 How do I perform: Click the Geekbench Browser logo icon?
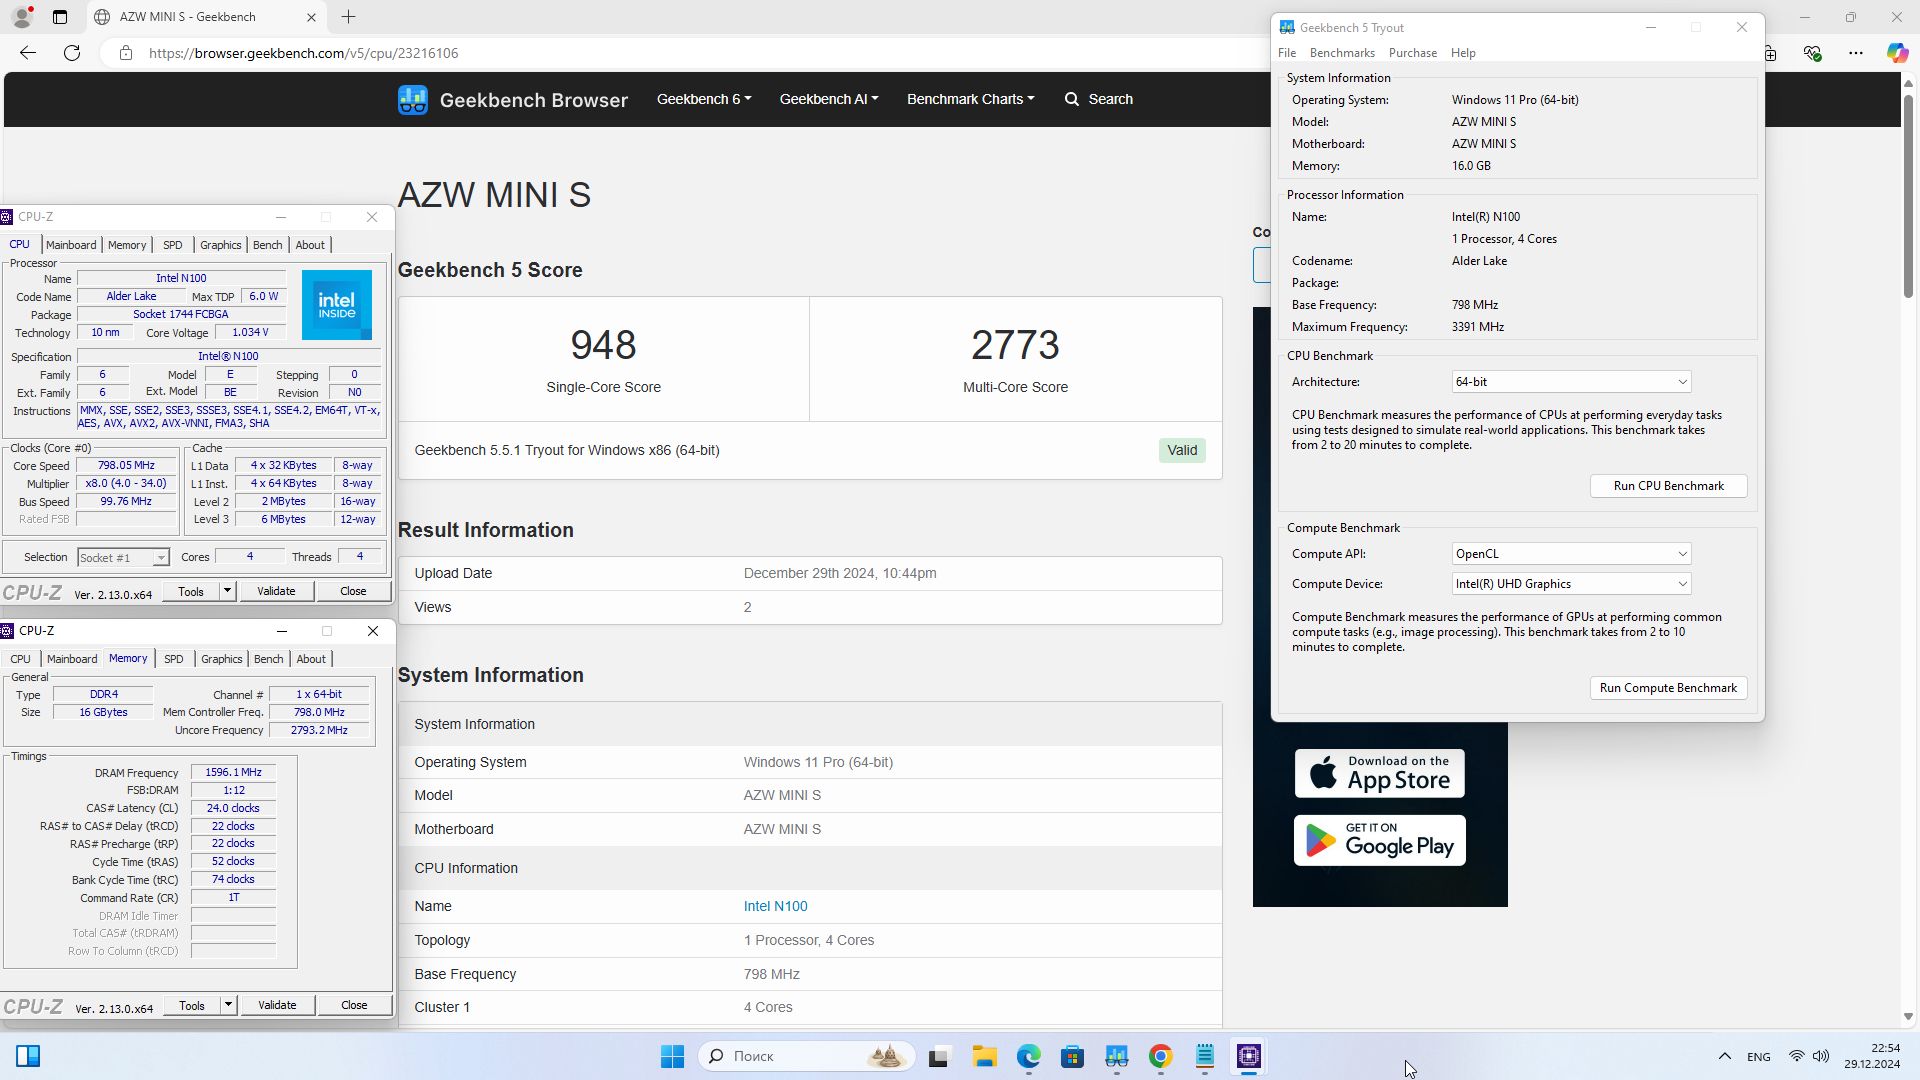[x=413, y=99]
